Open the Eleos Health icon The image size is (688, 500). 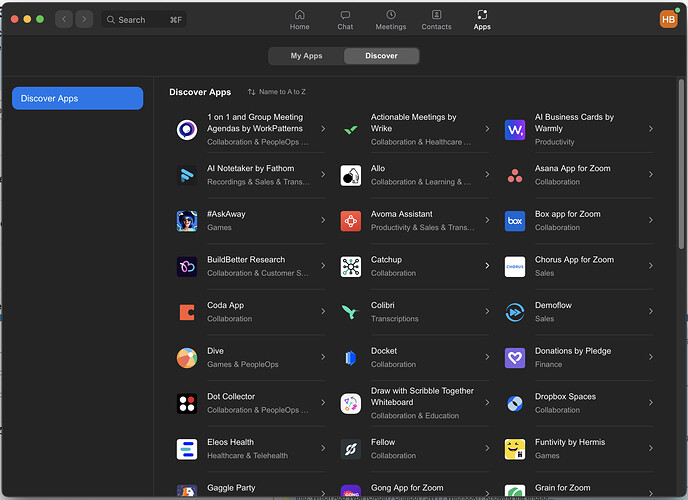(x=187, y=449)
